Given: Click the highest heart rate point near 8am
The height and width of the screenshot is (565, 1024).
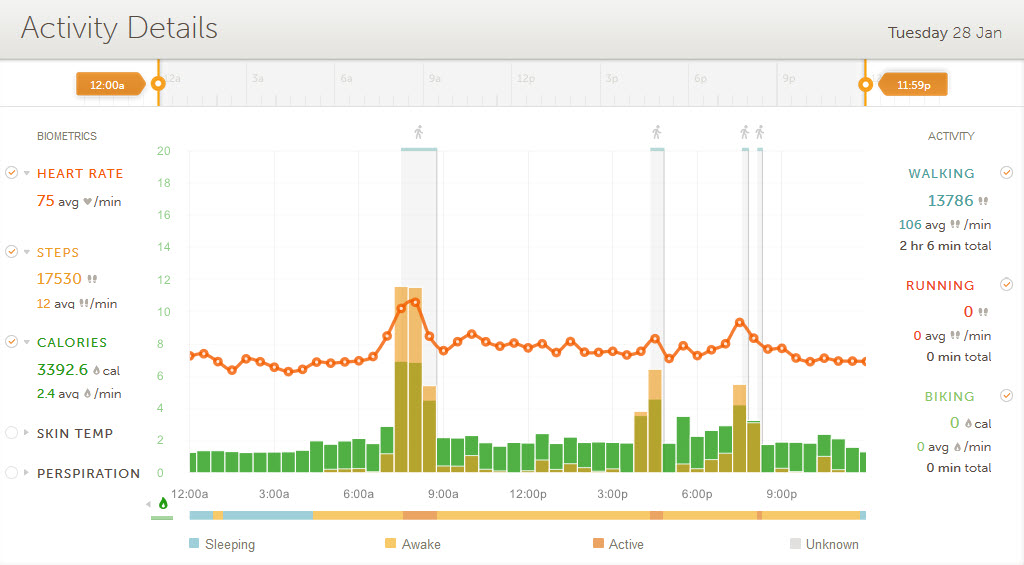Looking at the screenshot, I should pos(415,301).
